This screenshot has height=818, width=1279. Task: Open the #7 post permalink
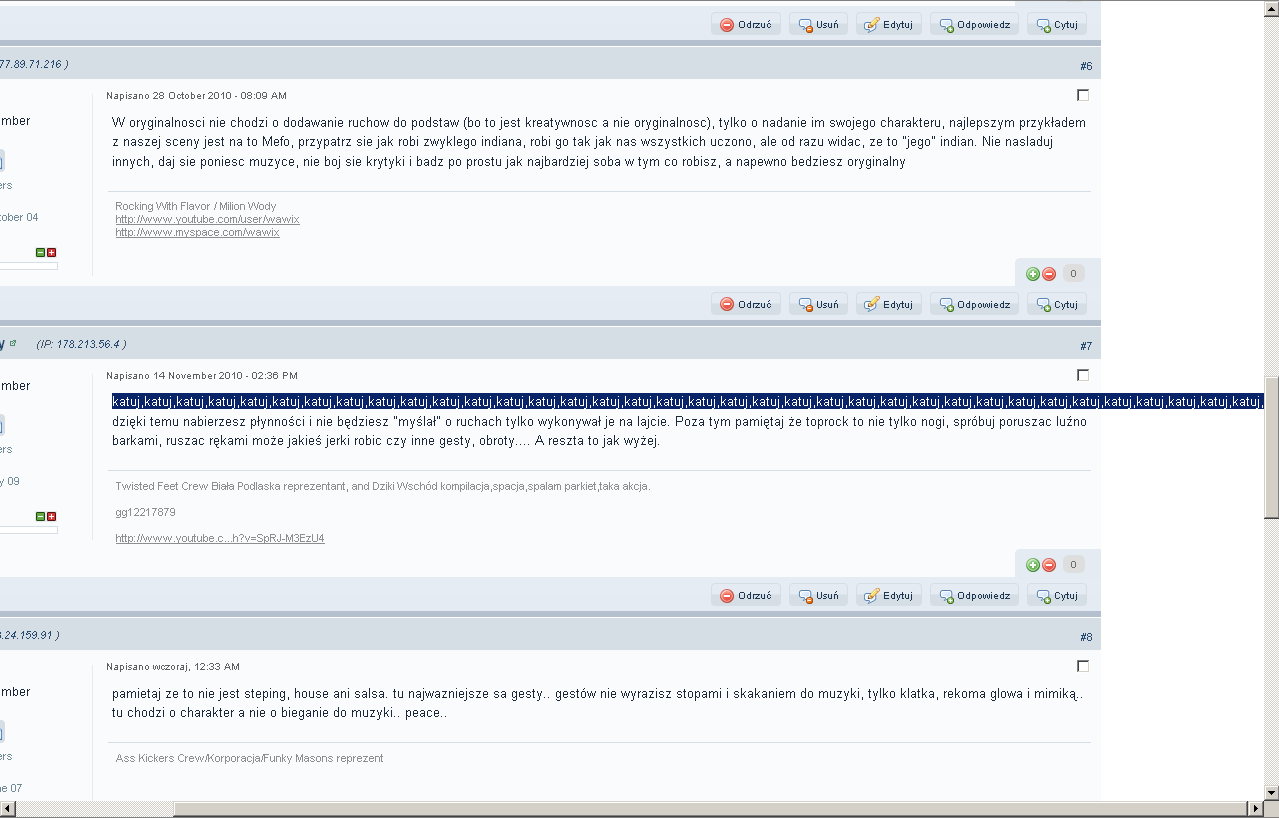(1085, 346)
